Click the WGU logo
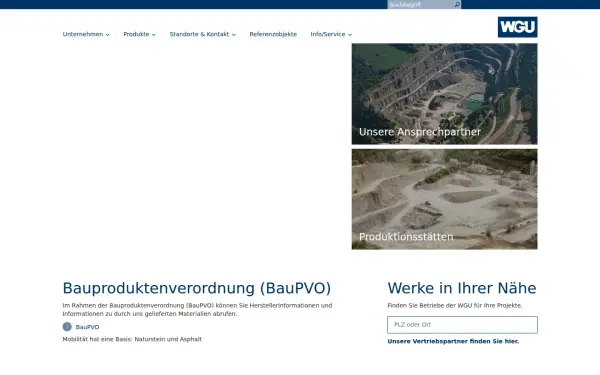The image size is (600, 375). [x=517, y=27]
